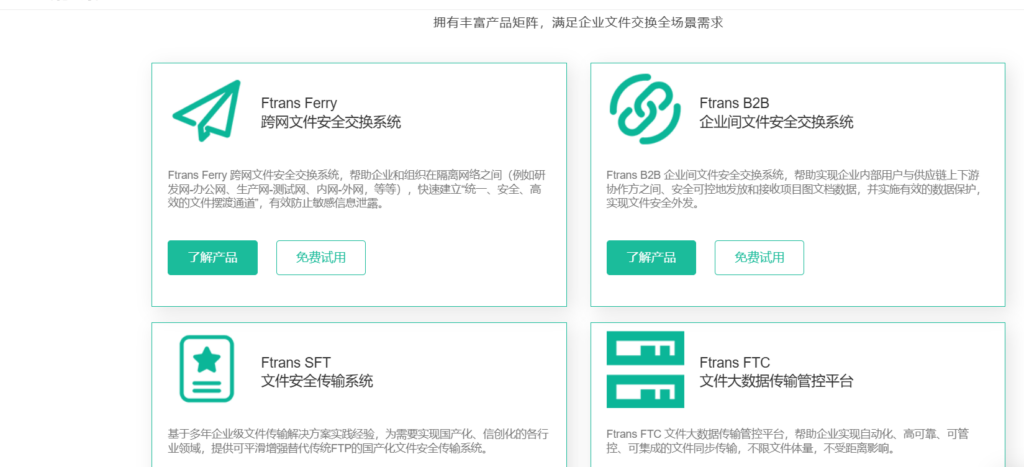Click the Ftrans SFT star document icon

pos(206,369)
